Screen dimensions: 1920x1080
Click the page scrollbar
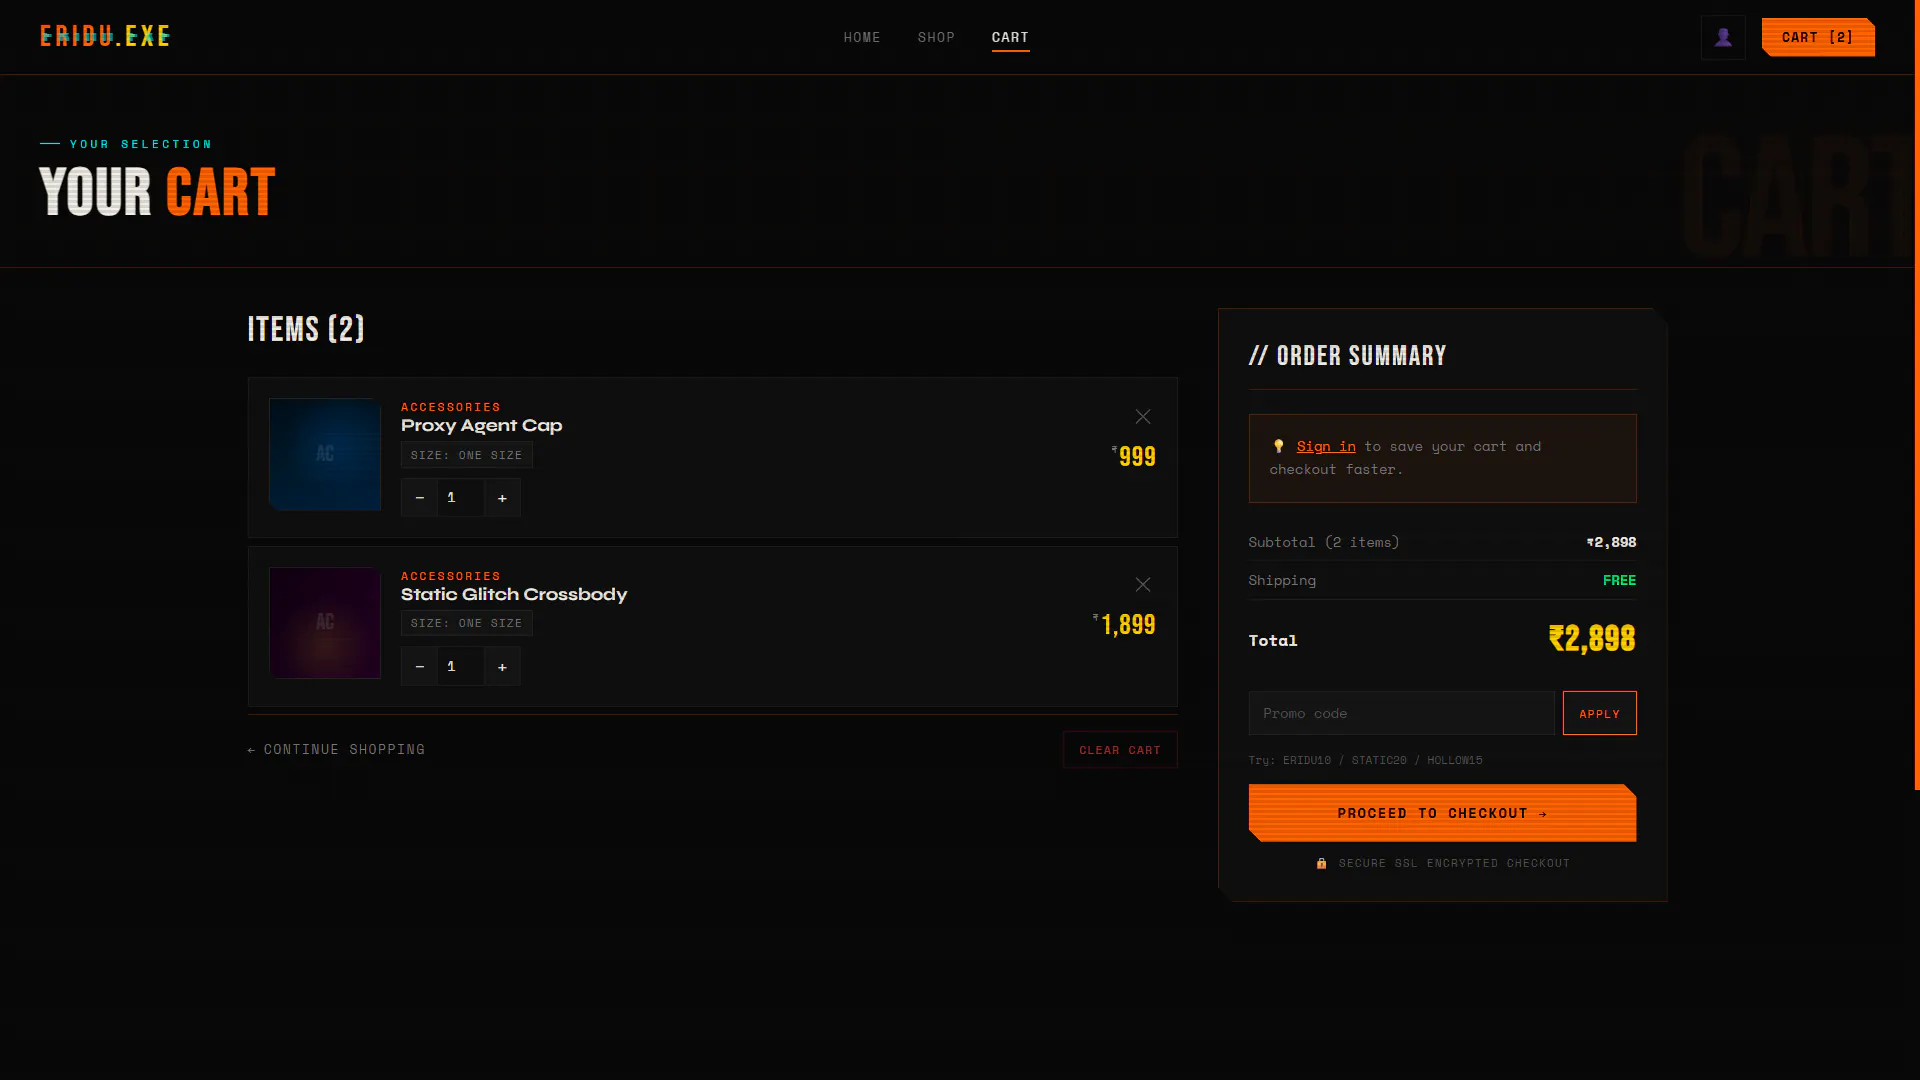coord(1916,395)
